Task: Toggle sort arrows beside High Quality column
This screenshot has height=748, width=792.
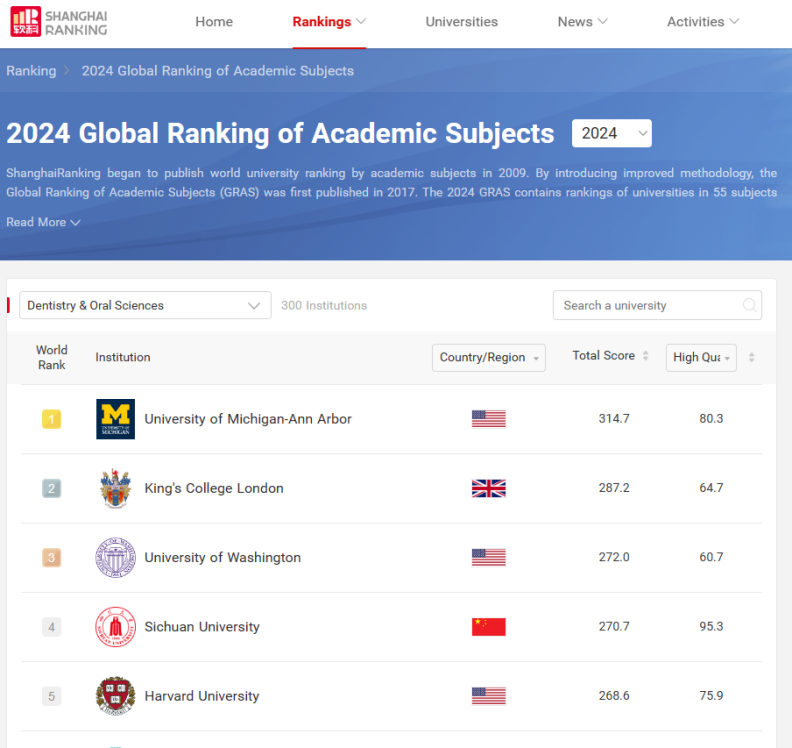Action: pos(751,357)
